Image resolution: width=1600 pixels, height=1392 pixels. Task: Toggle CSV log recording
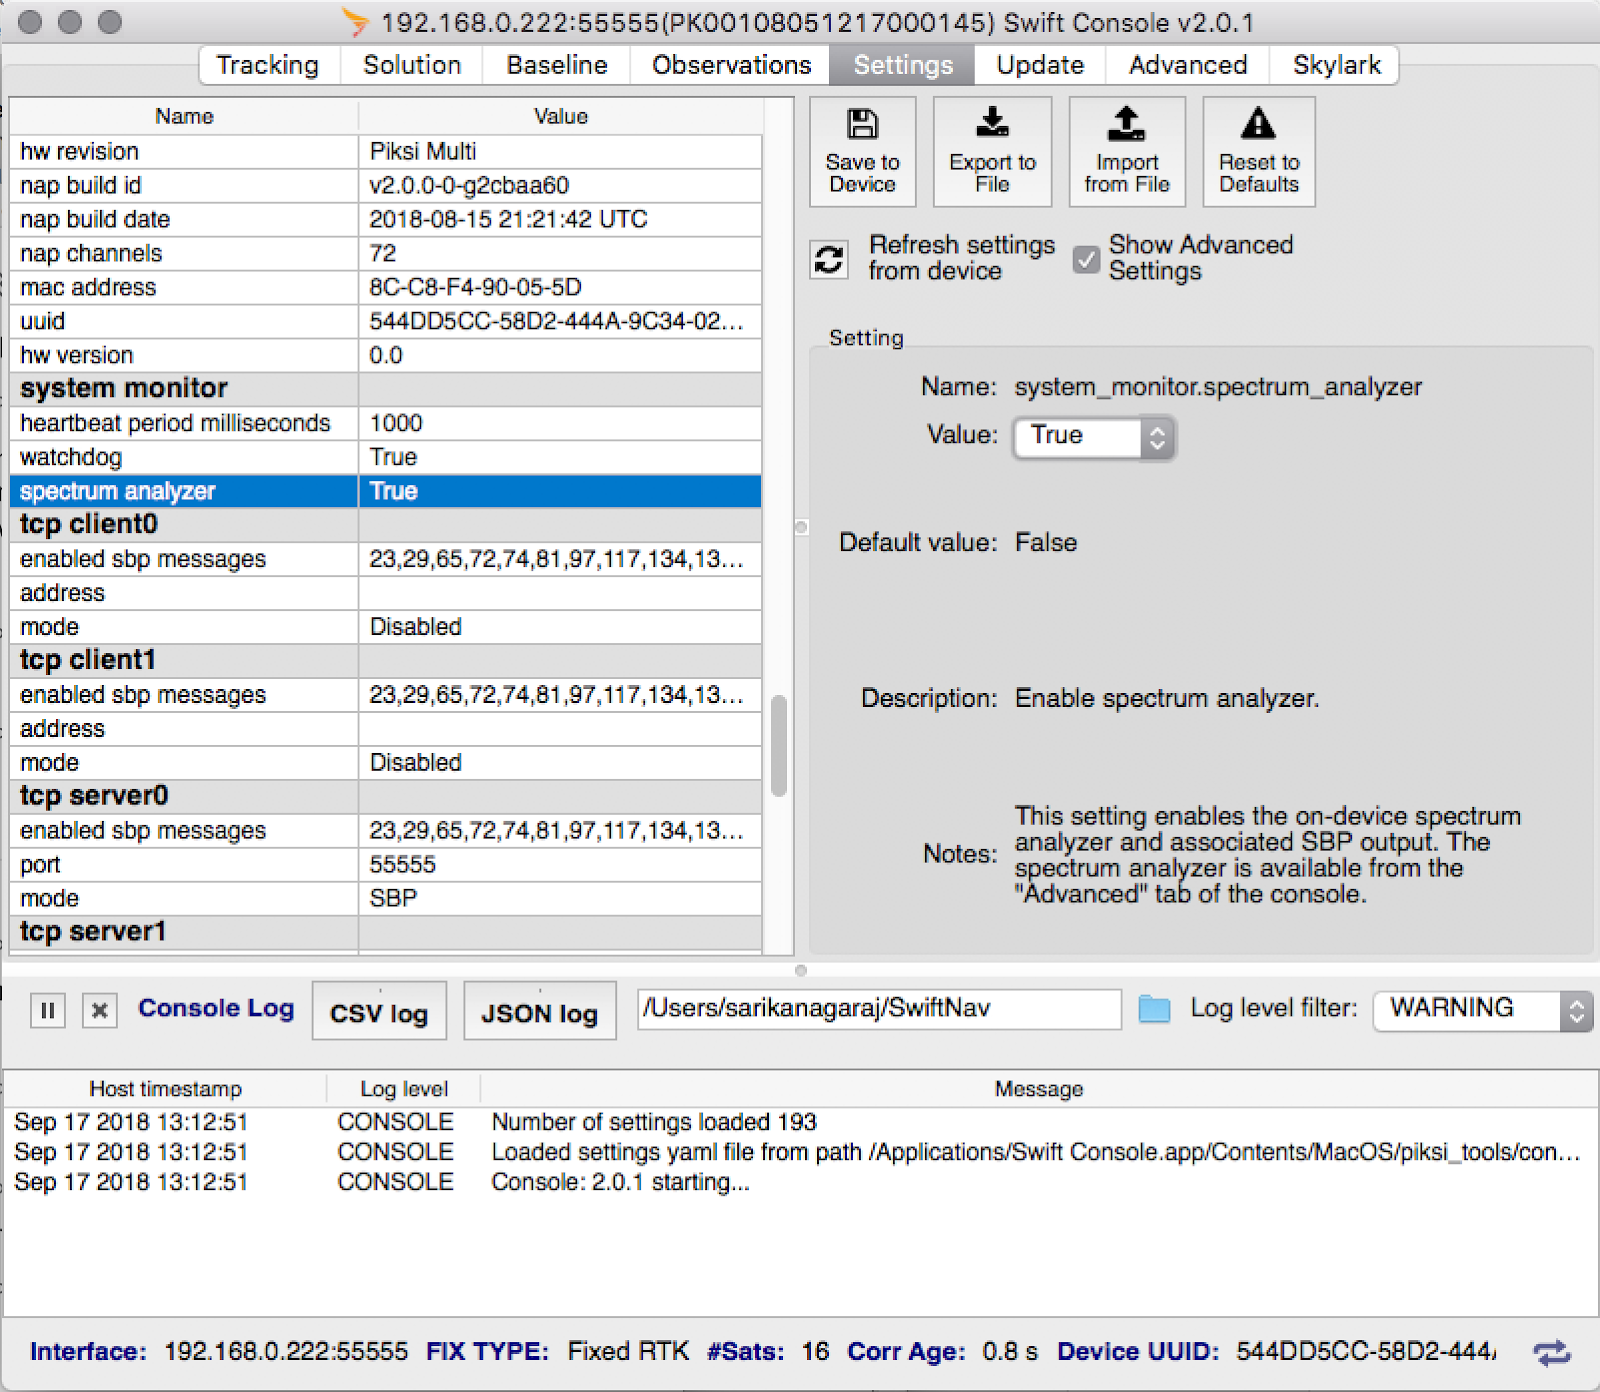click(x=379, y=1012)
